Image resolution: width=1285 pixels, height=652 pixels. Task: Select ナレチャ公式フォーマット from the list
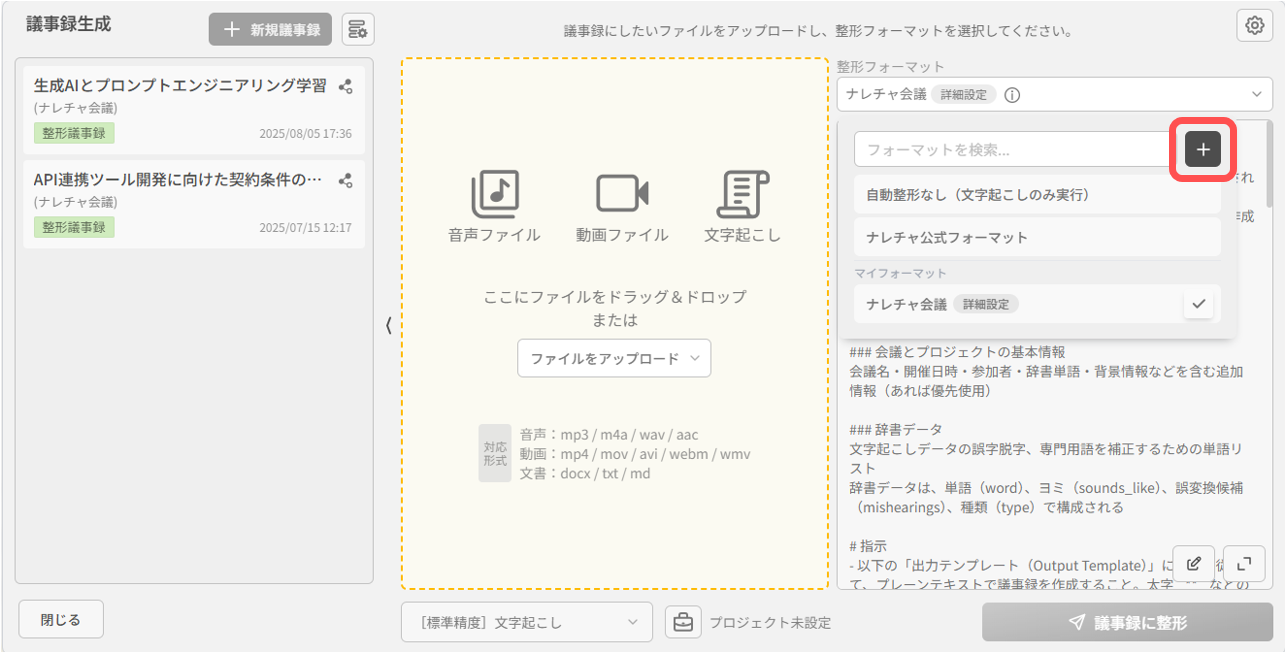click(x=1037, y=237)
